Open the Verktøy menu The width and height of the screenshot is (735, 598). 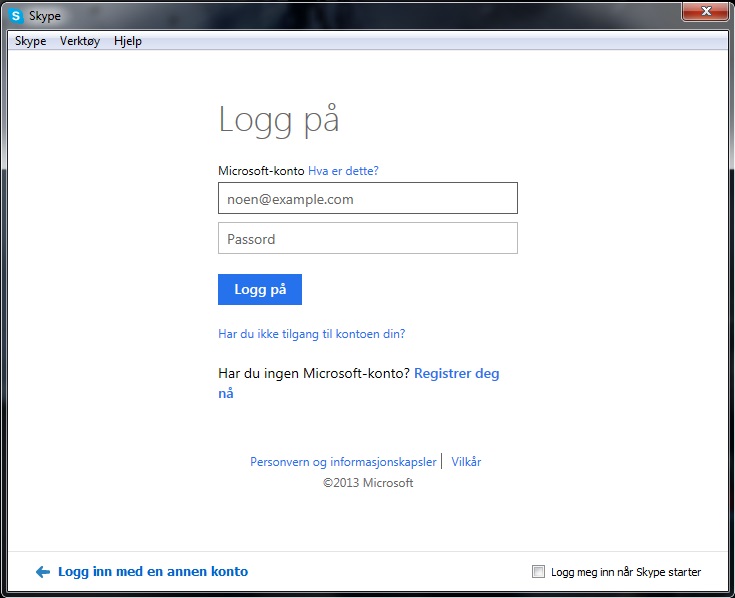coord(80,41)
